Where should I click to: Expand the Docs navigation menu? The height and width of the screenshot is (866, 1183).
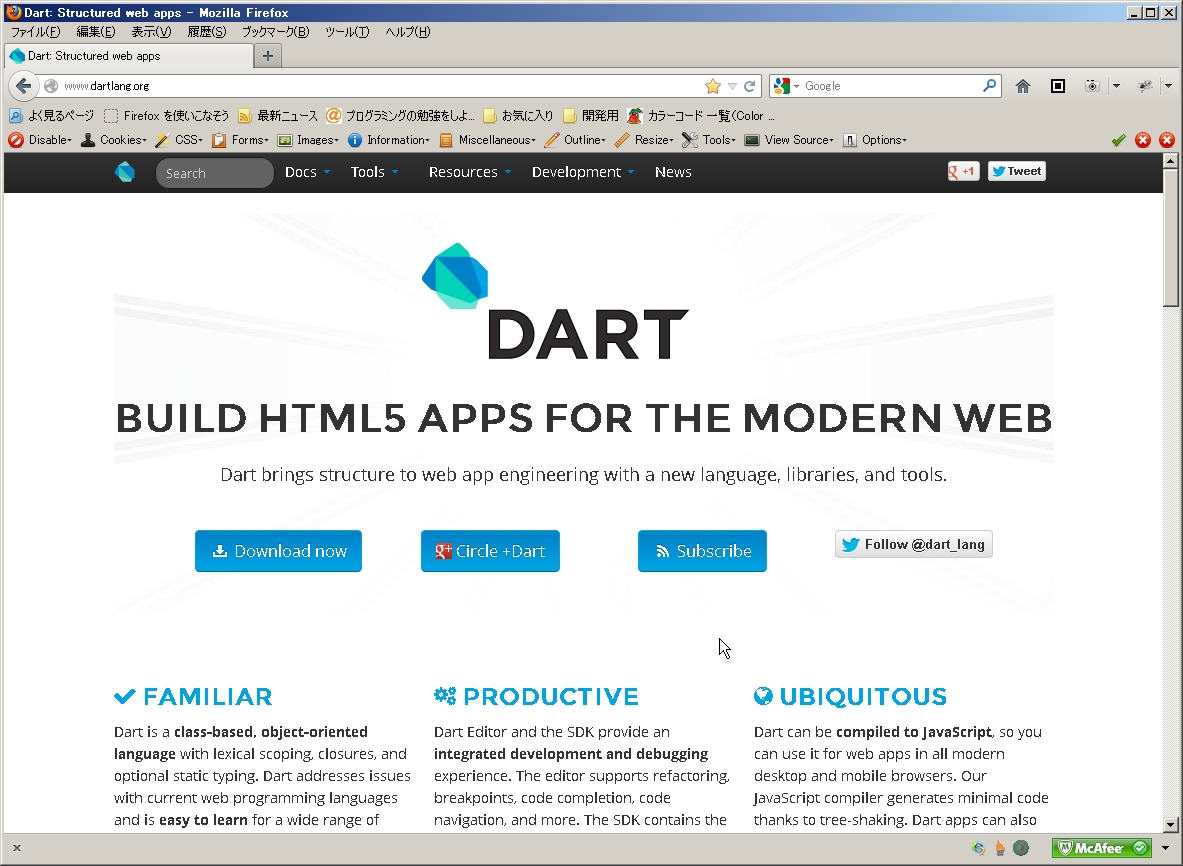pyautogui.click(x=307, y=172)
